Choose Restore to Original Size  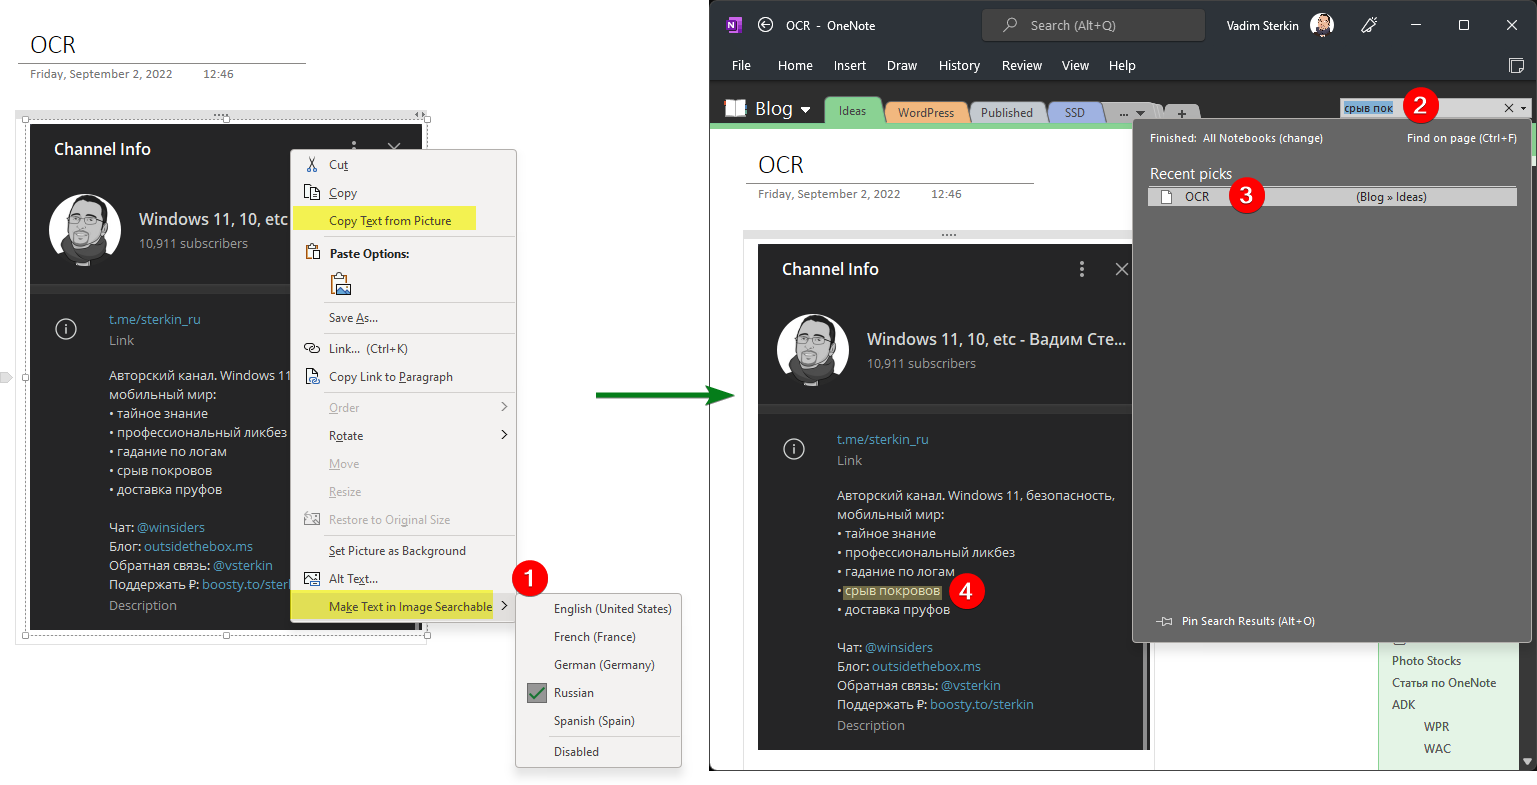coord(403,520)
